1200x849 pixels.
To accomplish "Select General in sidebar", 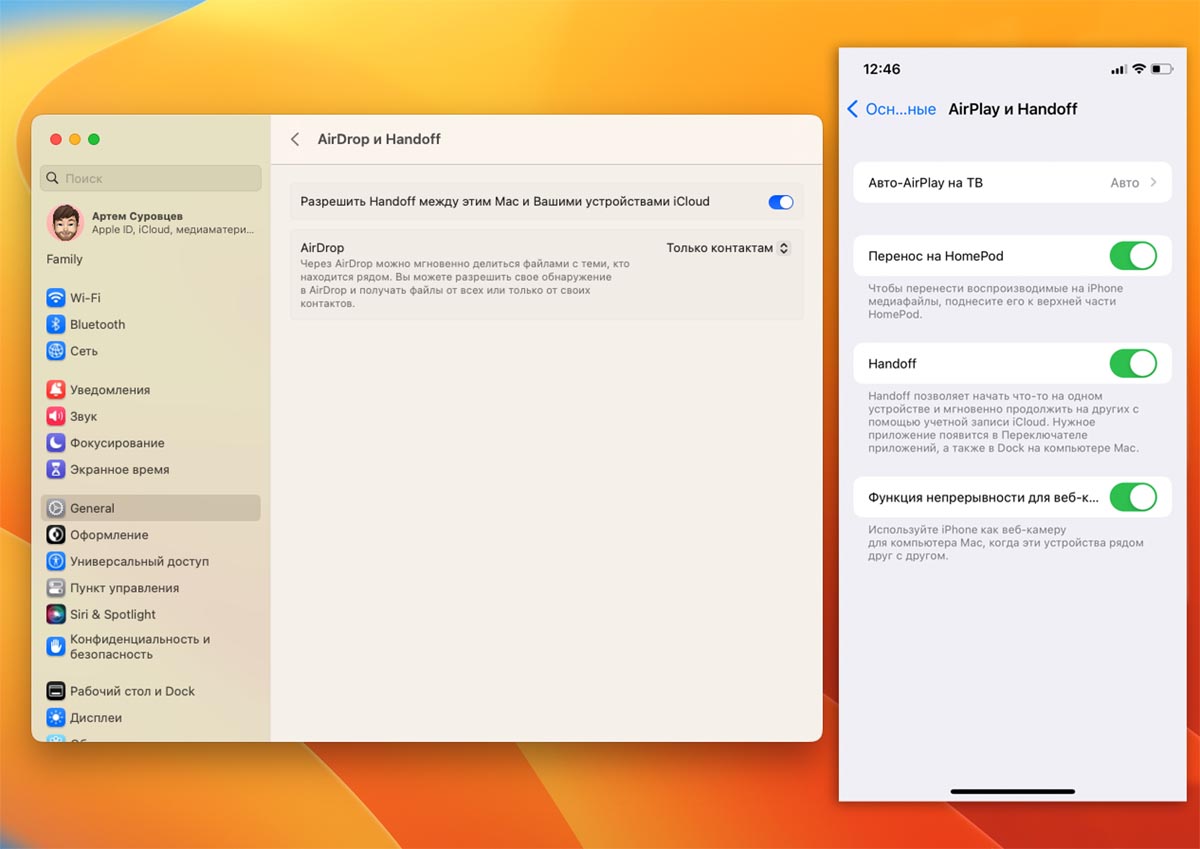I will tap(151, 508).
